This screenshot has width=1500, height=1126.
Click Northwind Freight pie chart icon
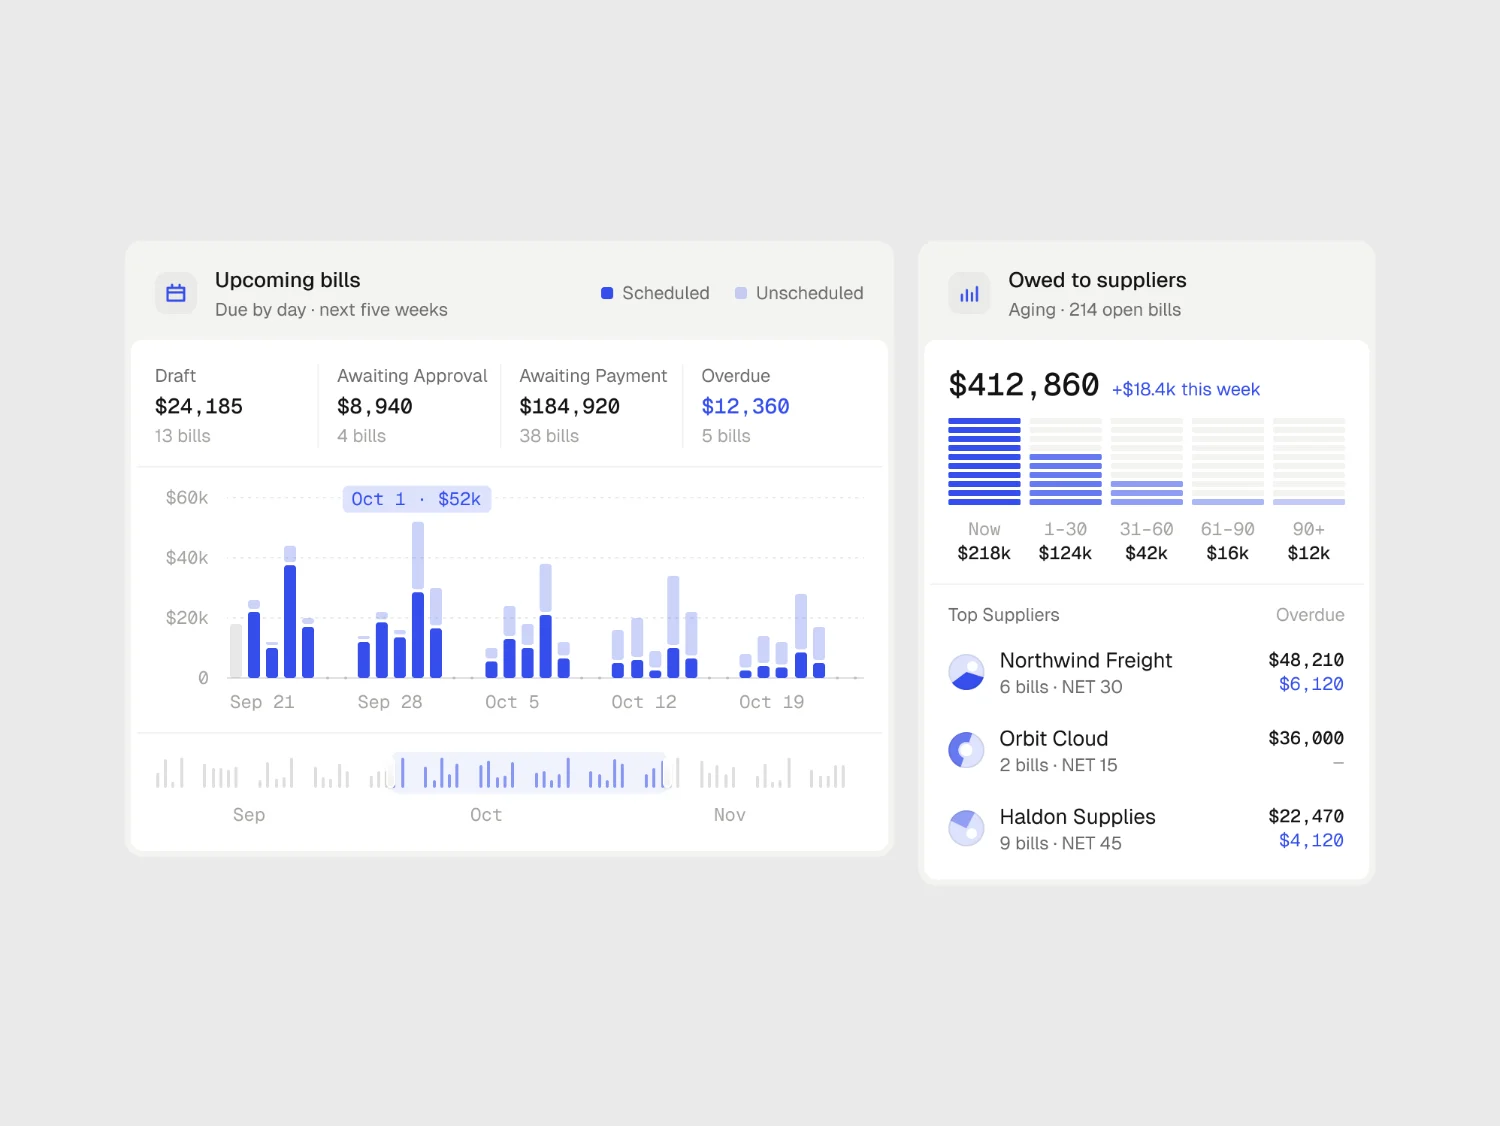[966, 672]
